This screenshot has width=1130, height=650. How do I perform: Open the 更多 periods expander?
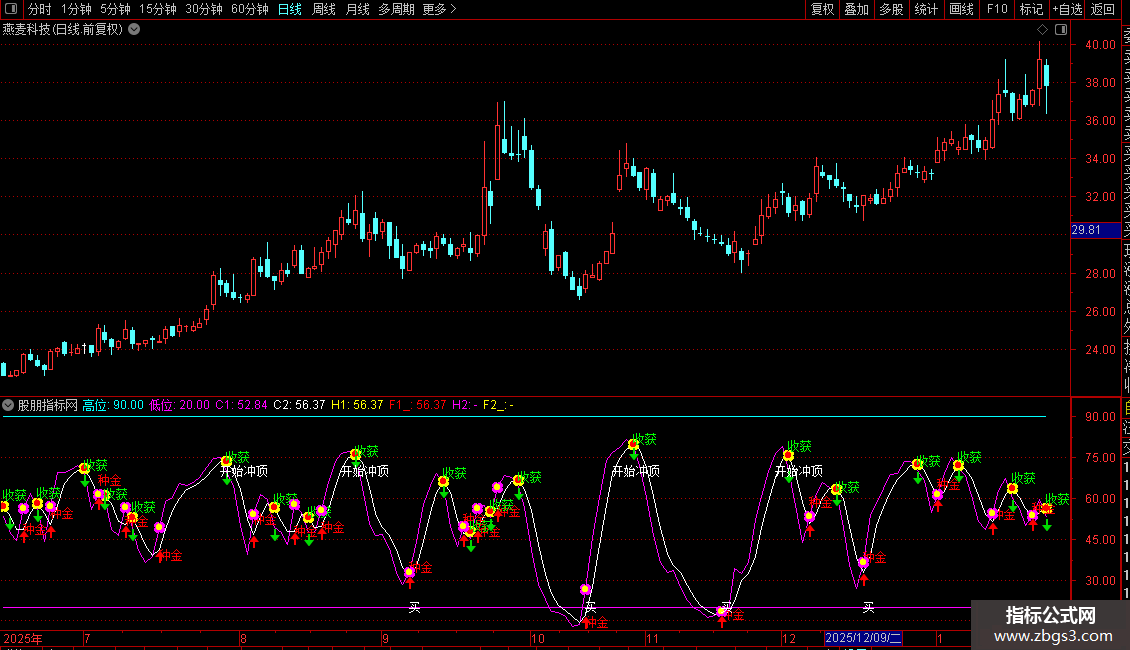point(439,9)
